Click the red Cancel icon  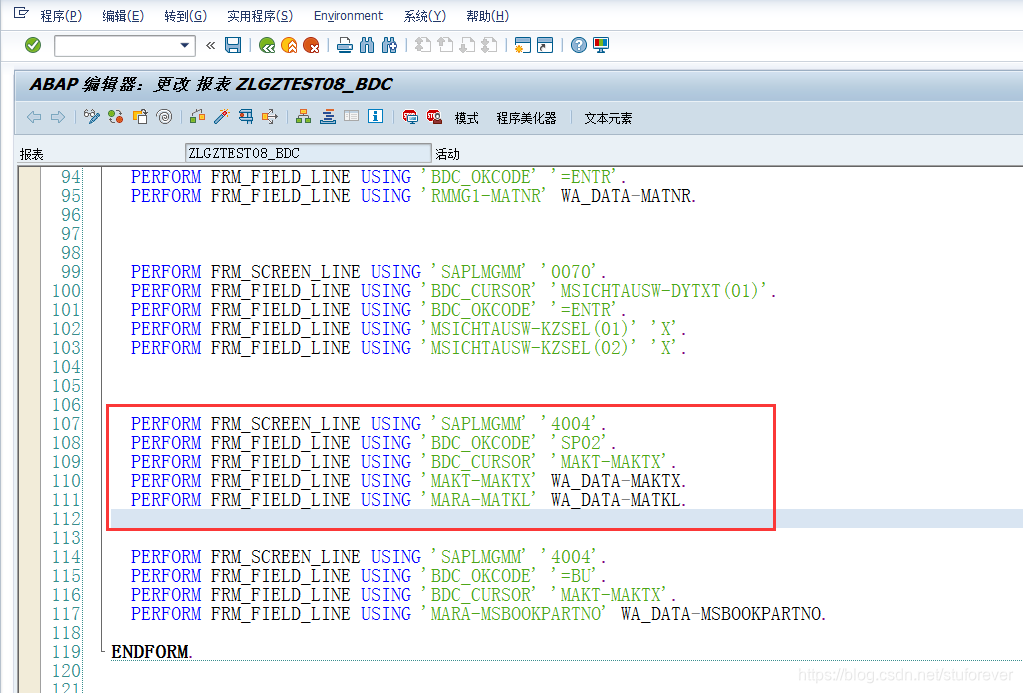click(311, 45)
